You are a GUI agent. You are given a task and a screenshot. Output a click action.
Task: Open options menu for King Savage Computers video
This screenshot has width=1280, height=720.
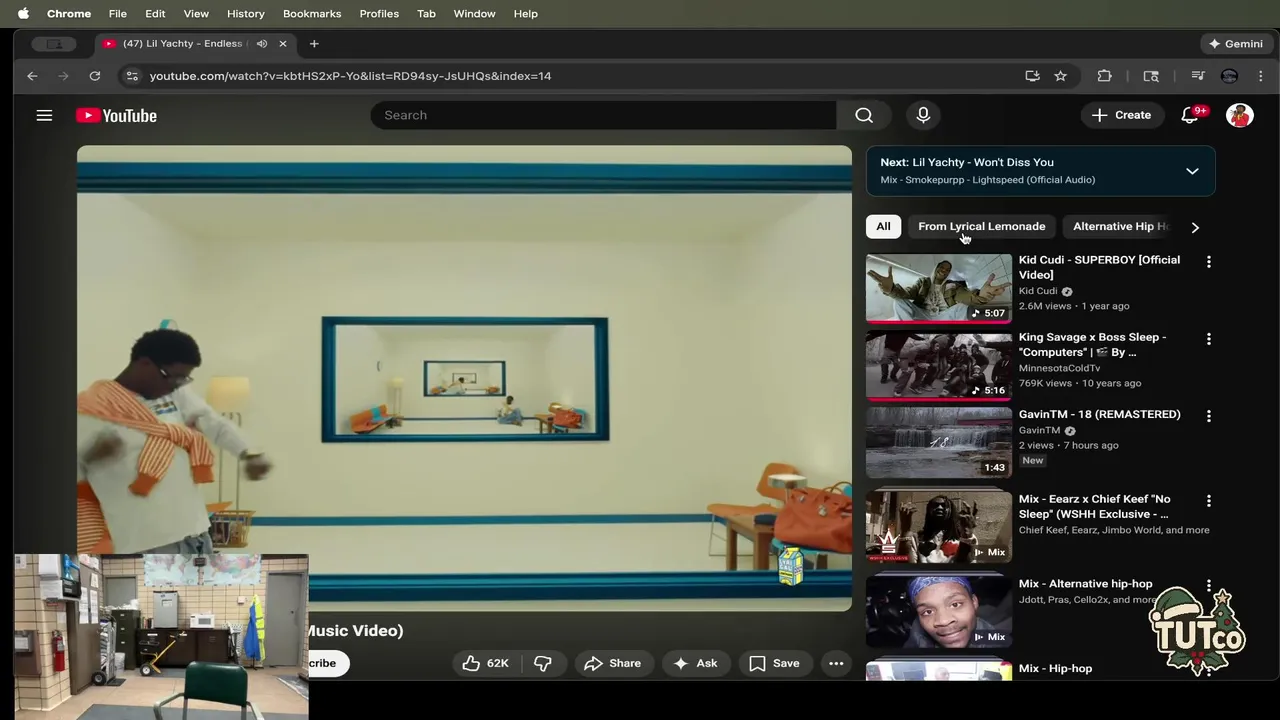click(x=1208, y=339)
